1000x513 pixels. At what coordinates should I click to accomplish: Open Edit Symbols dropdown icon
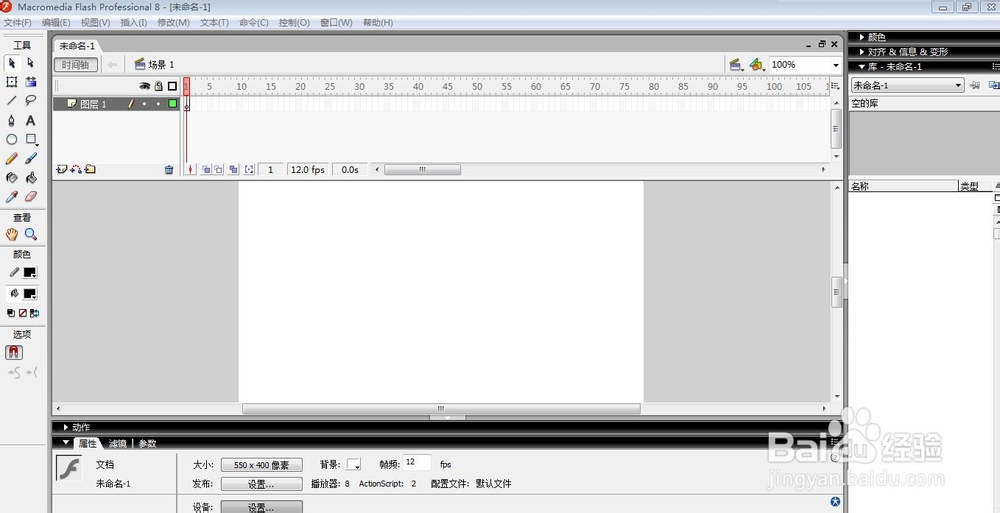click(757, 64)
